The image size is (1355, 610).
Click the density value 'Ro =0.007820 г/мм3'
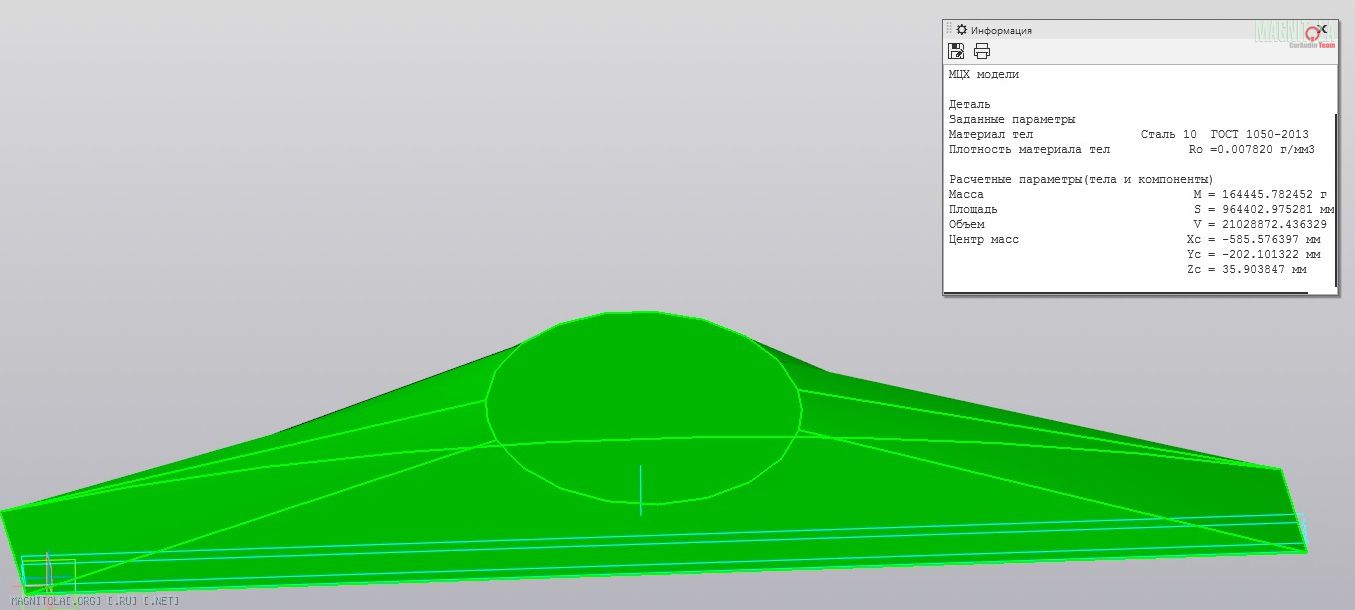pyautogui.click(x=1251, y=149)
